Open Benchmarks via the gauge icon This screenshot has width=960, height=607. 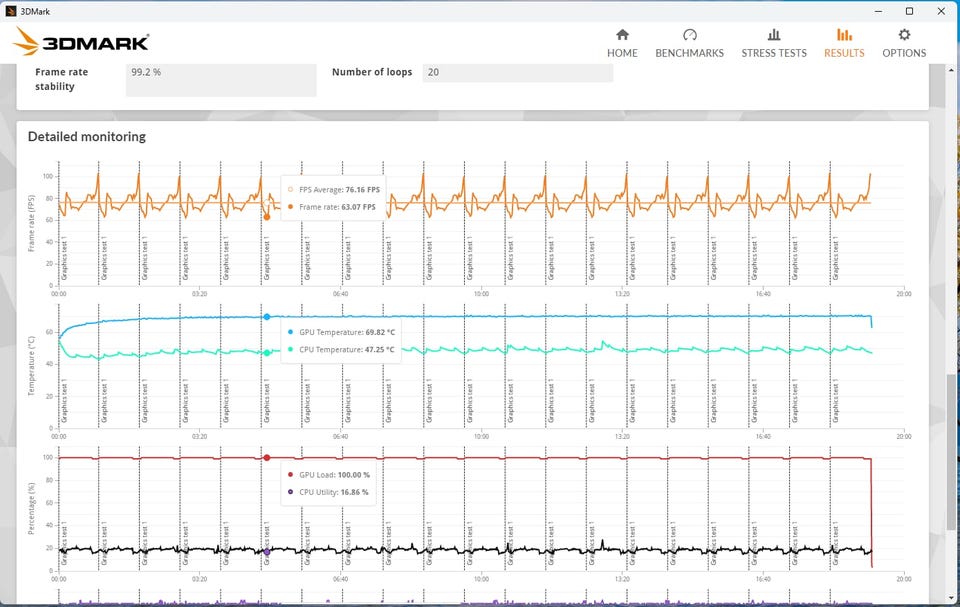click(x=689, y=35)
